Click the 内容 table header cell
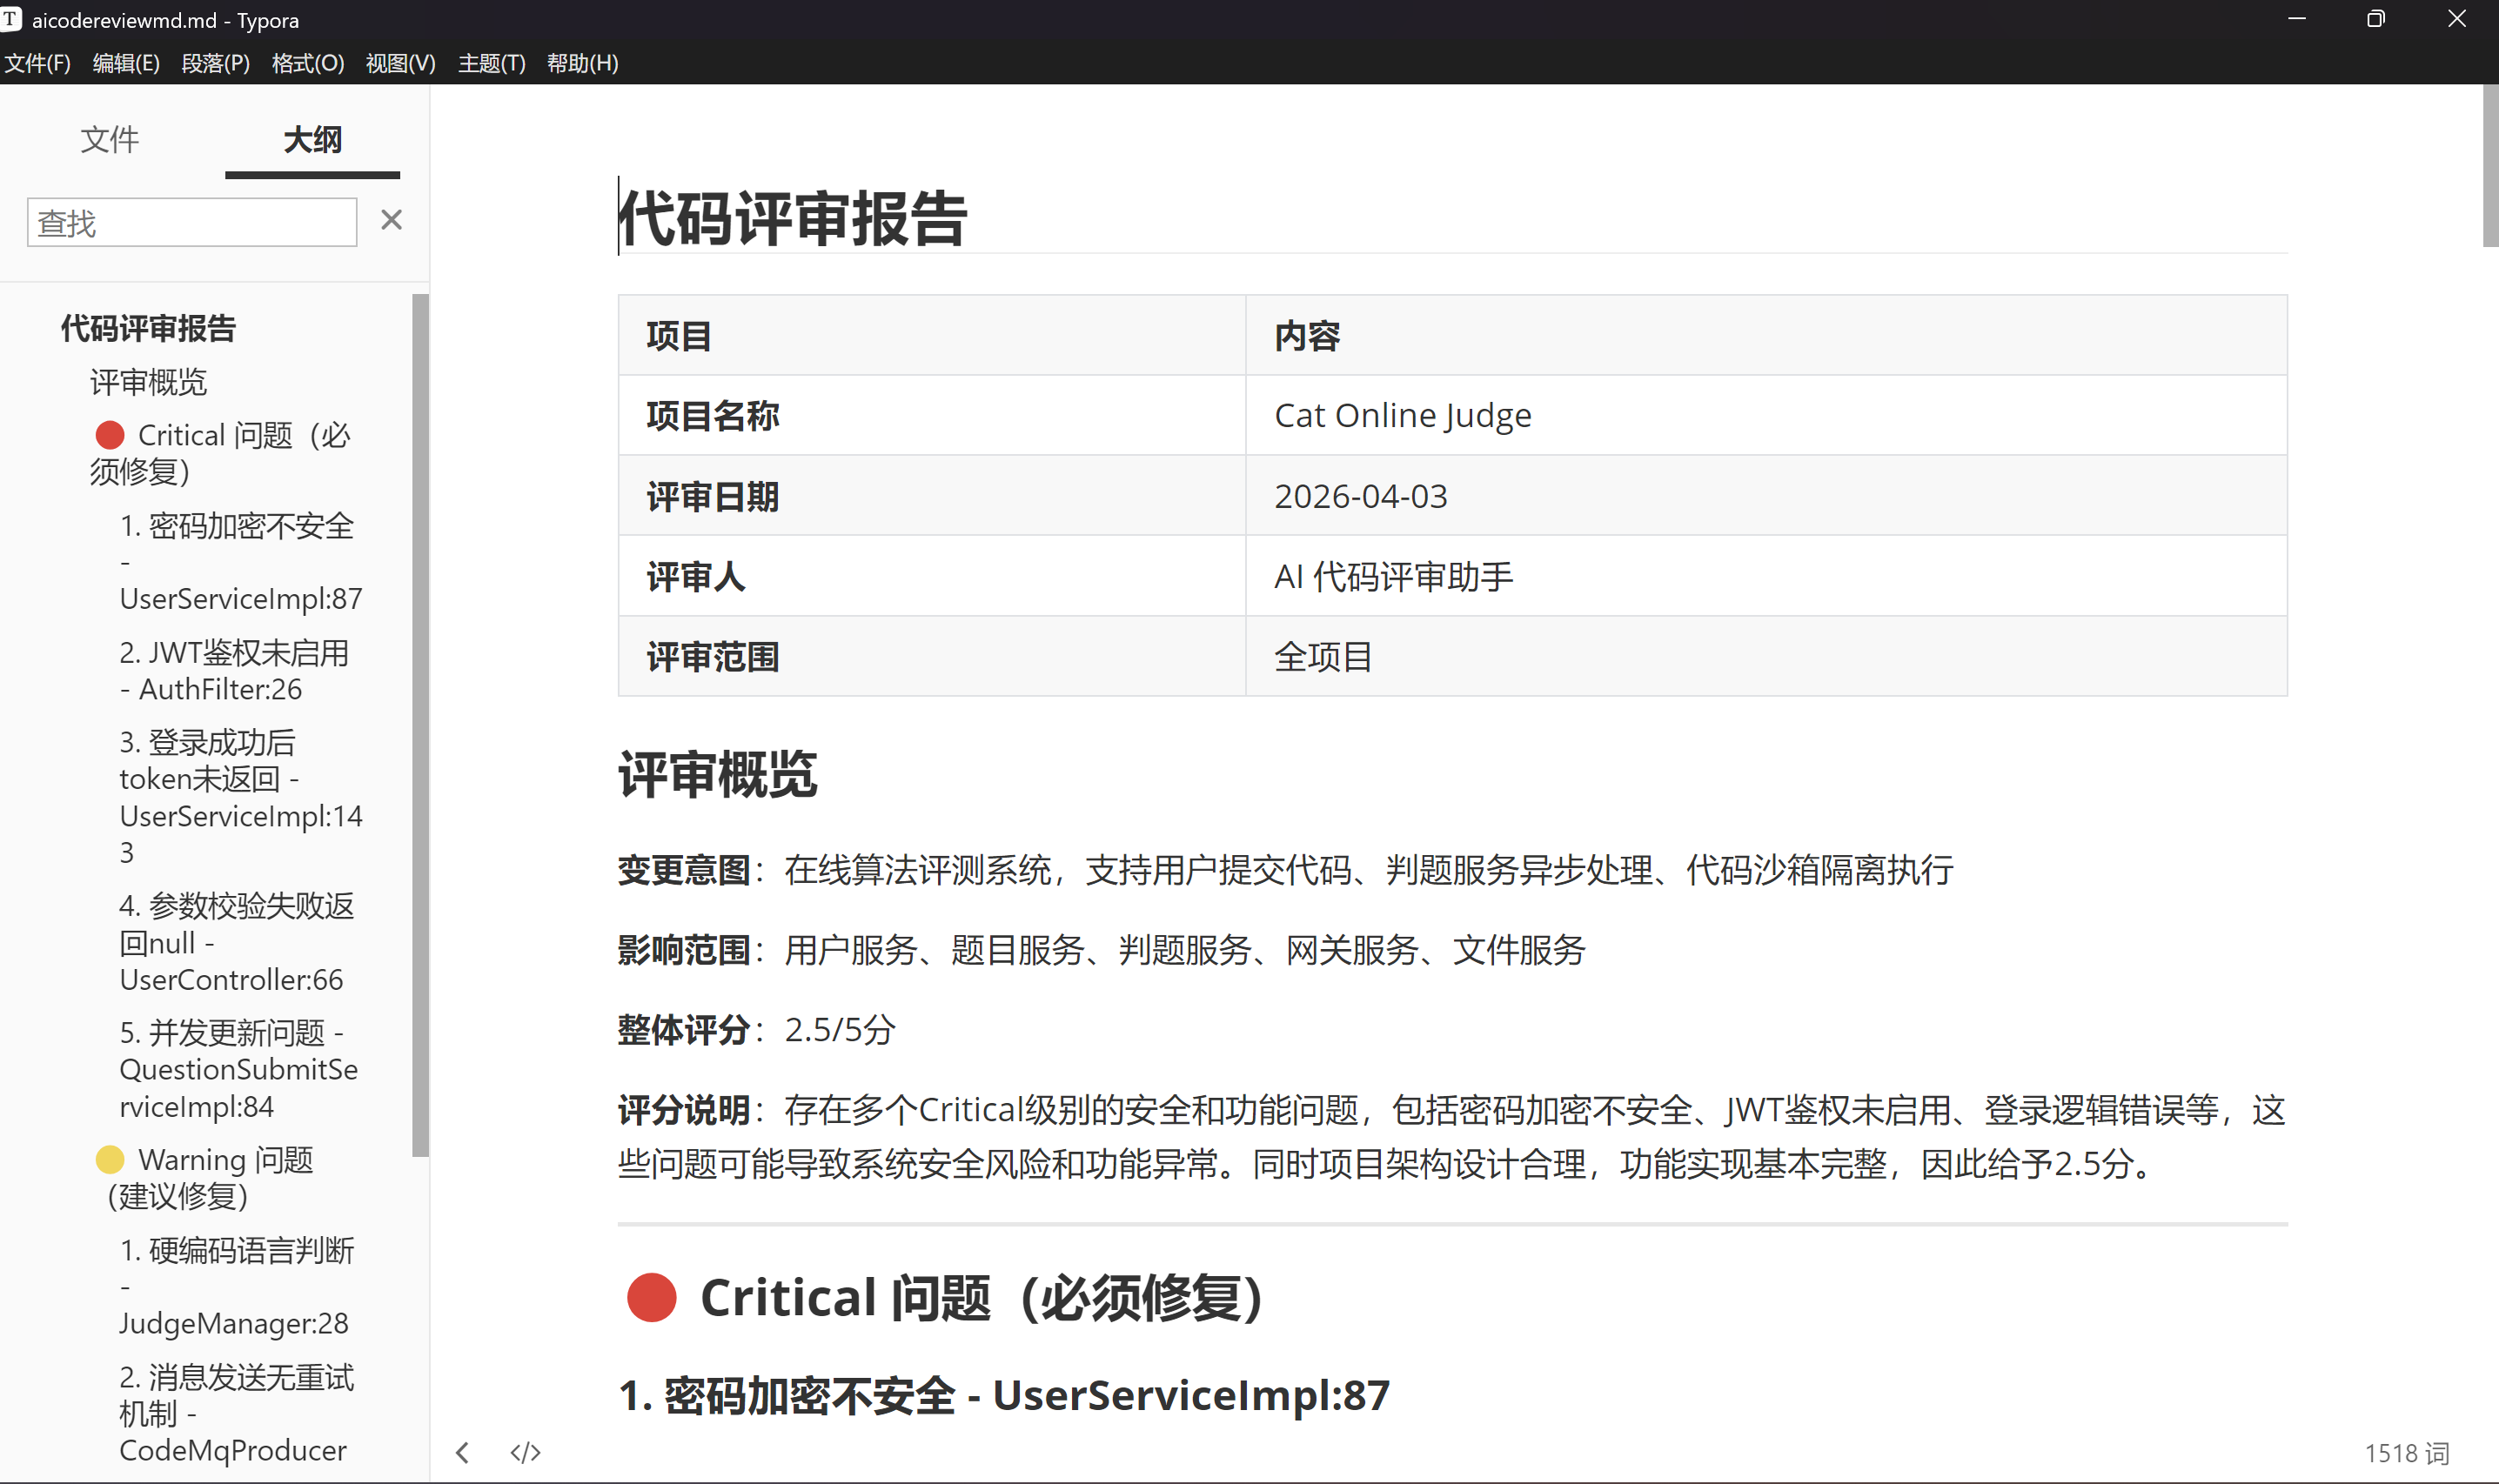Screen dimensions: 2499x1484 1766,336
